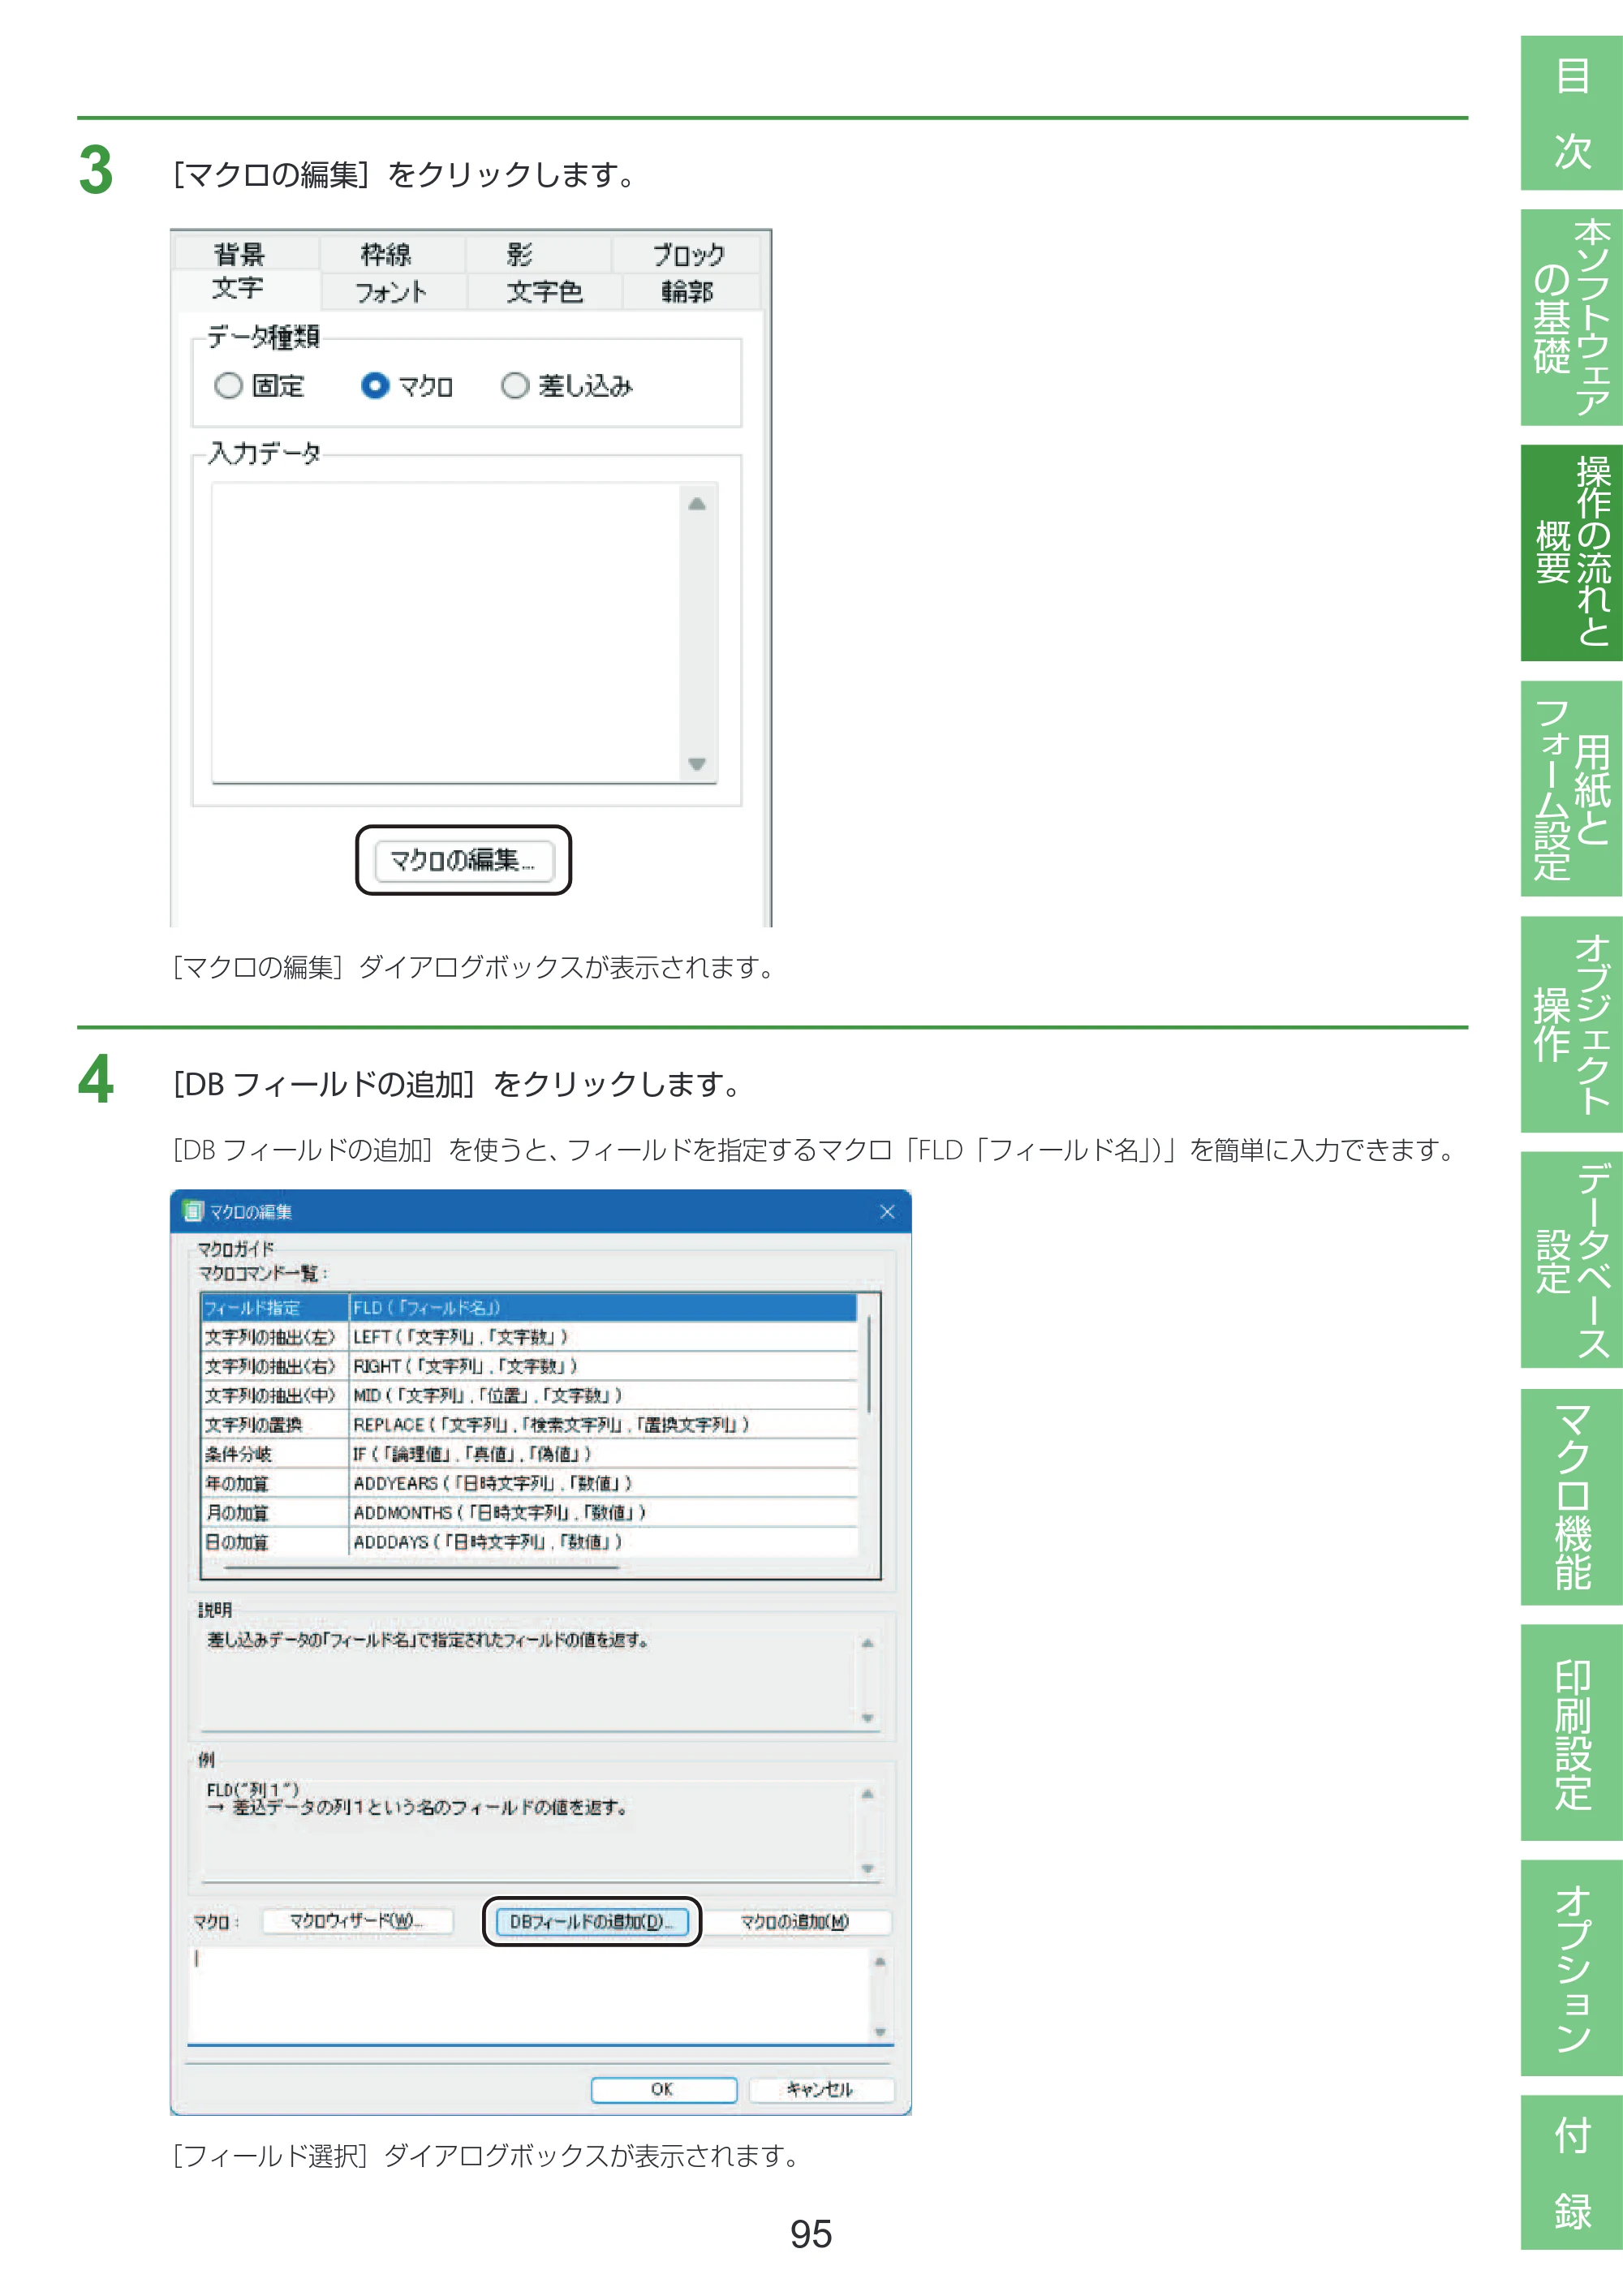This screenshot has height=2296, width=1623.
Task: Switch to the 背景 tab
Action: pyautogui.click(x=246, y=253)
